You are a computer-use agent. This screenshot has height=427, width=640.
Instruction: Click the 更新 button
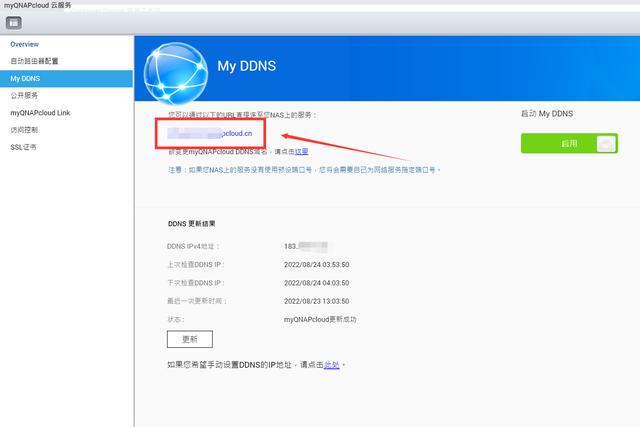coord(190,339)
